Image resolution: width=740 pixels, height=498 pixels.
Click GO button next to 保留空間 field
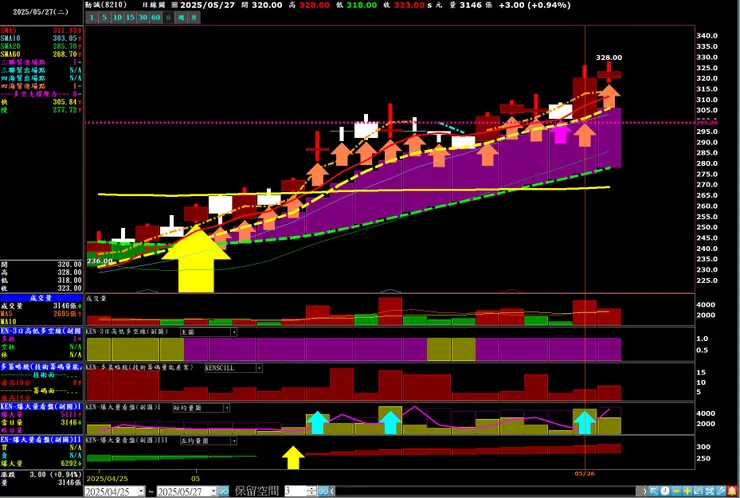click(323, 491)
